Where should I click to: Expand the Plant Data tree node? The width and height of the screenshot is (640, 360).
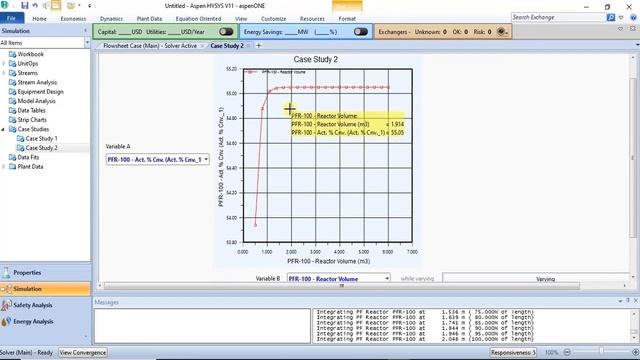[x=4, y=167]
